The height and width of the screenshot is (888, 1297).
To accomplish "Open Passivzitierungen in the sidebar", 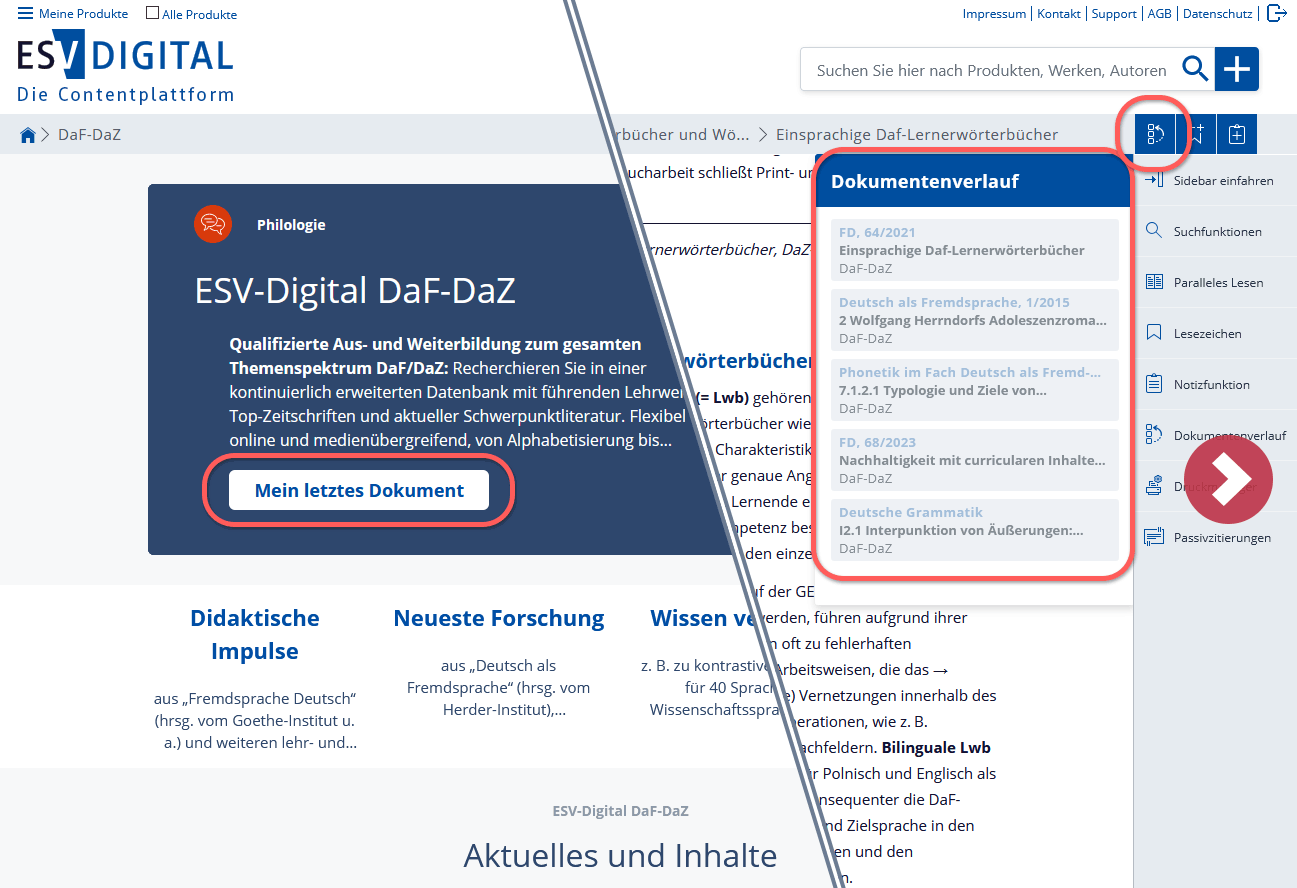I will tap(1214, 537).
